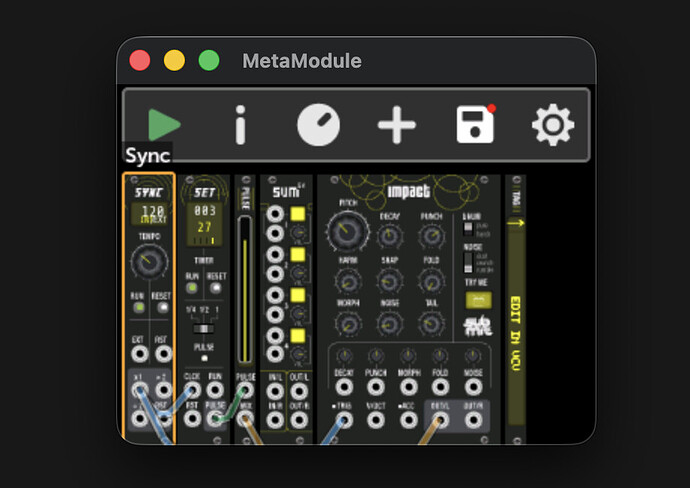
Task: Click the V/OCT input jack on Impact
Action: tap(376, 420)
